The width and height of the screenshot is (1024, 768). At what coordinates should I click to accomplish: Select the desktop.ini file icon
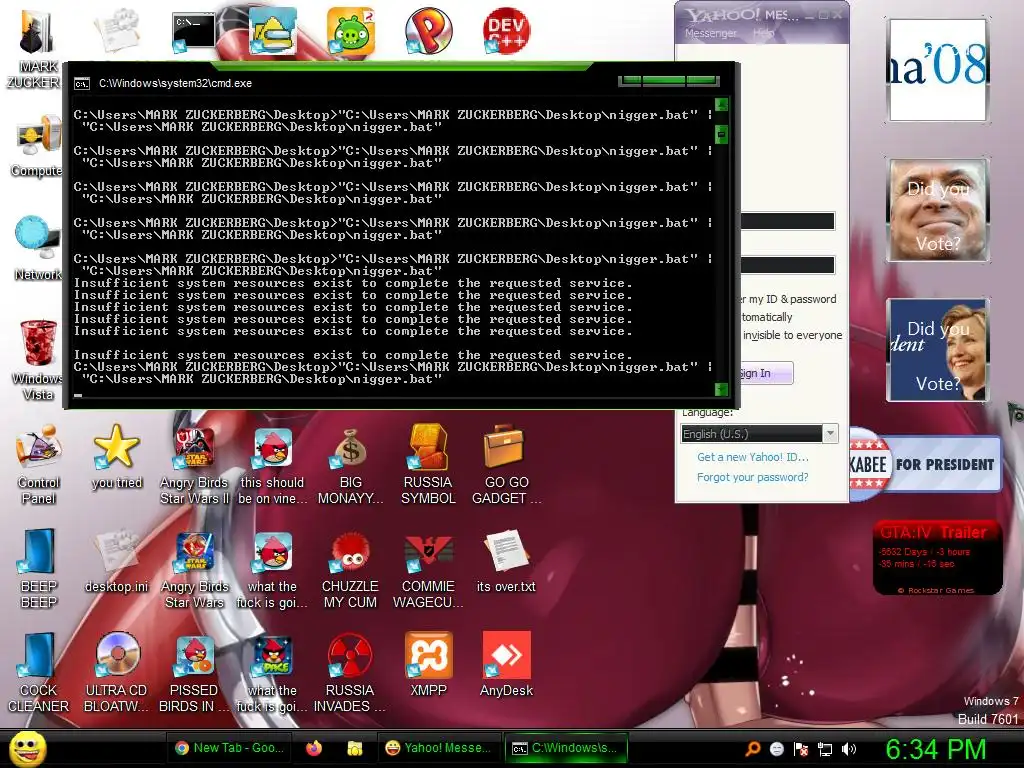116,560
